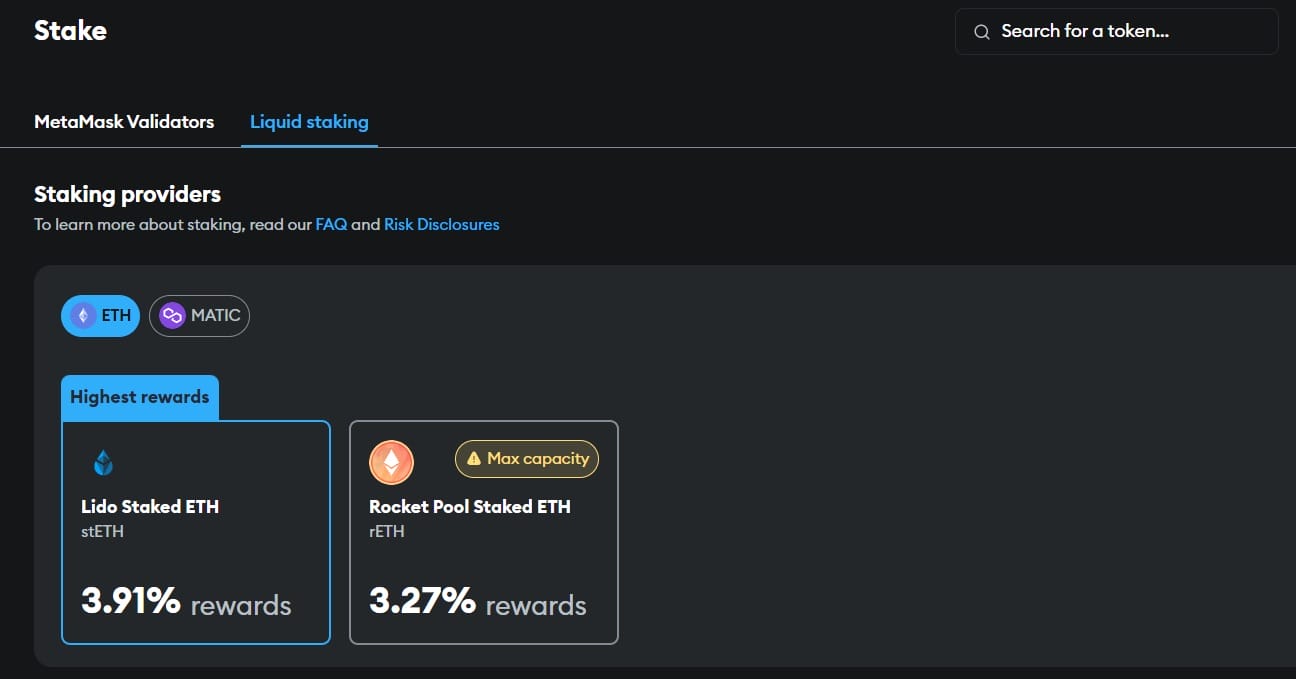Toggle the Max capacity indicator on Rocket Pool
The image size is (1296, 679).
coord(527,458)
